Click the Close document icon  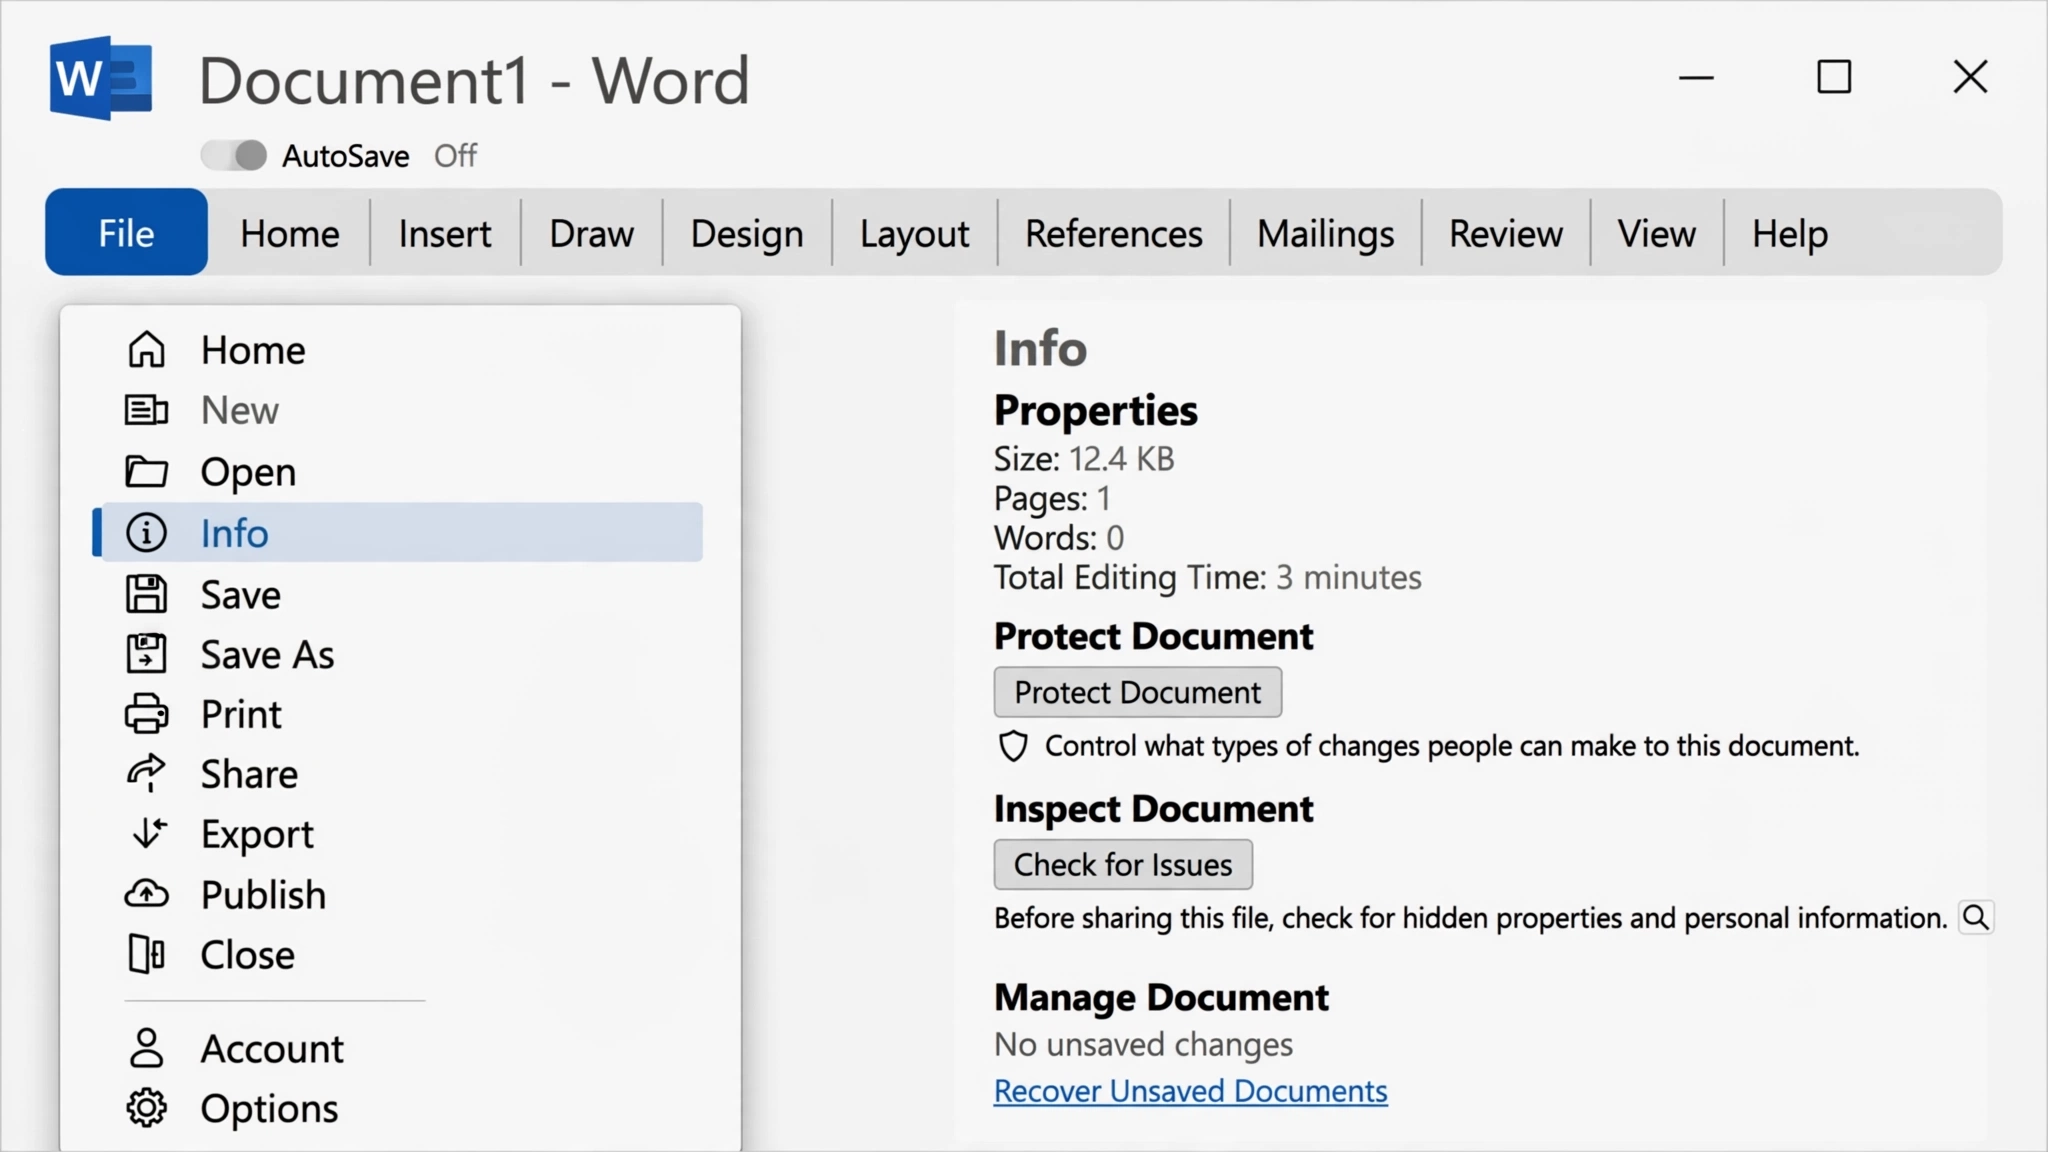146,954
